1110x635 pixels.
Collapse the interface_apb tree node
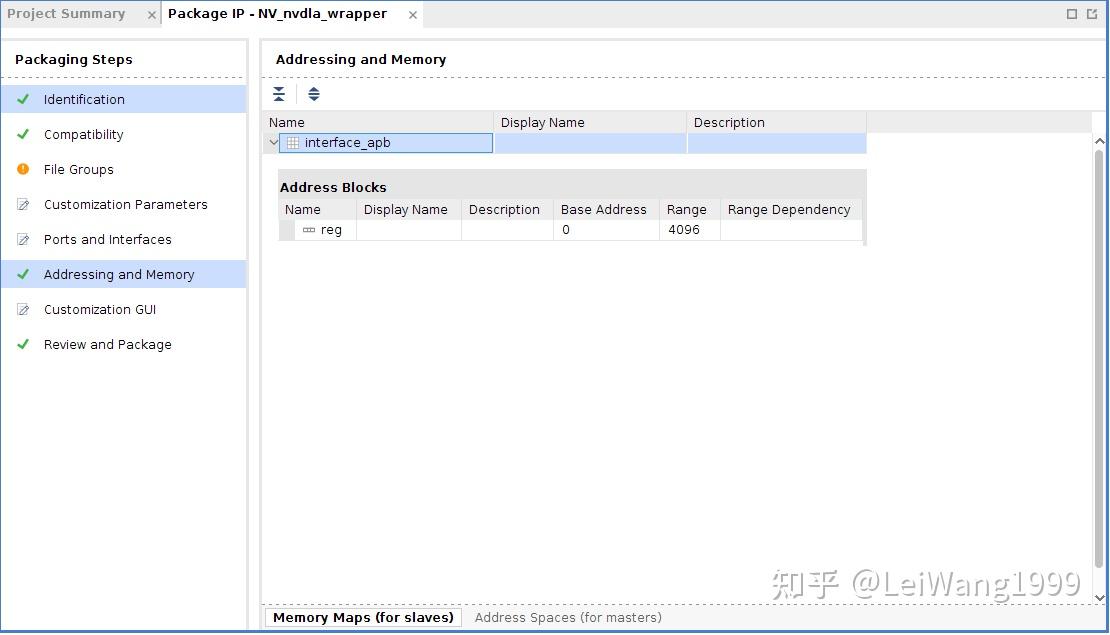click(x=272, y=142)
